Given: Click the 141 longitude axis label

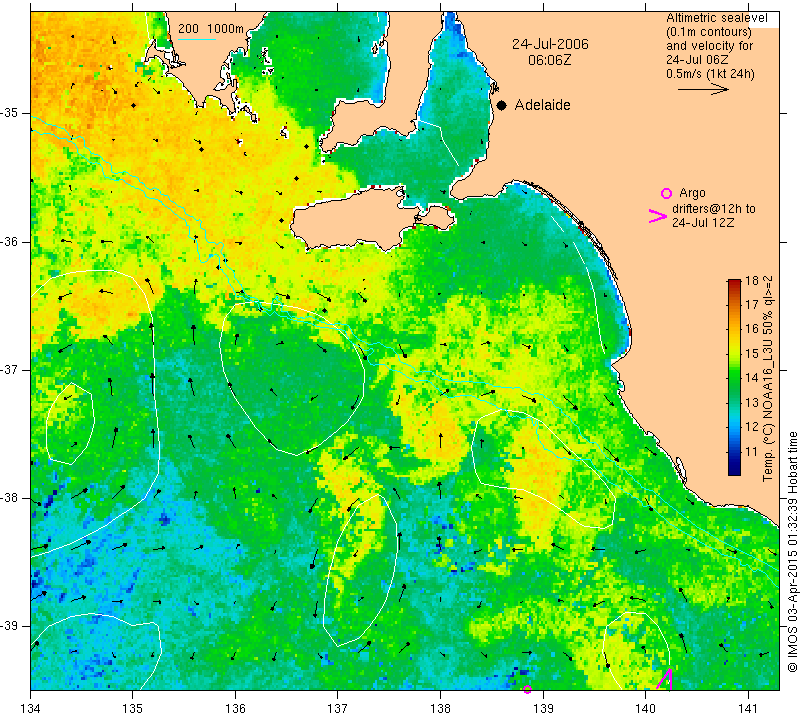Looking at the screenshot, I should click(x=748, y=709).
